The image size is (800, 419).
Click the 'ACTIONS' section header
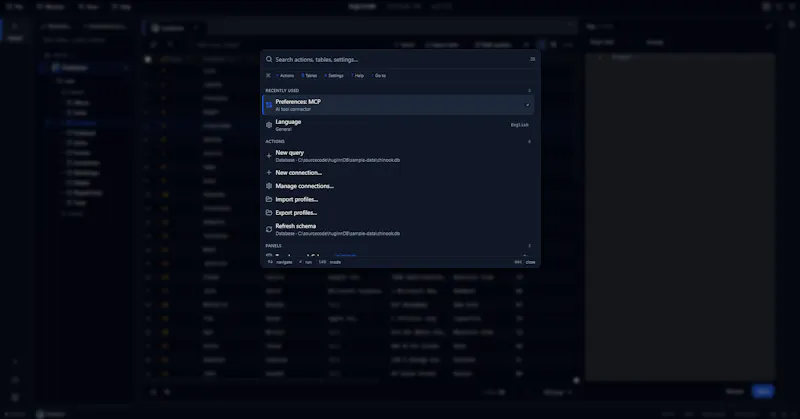(x=275, y=141)
